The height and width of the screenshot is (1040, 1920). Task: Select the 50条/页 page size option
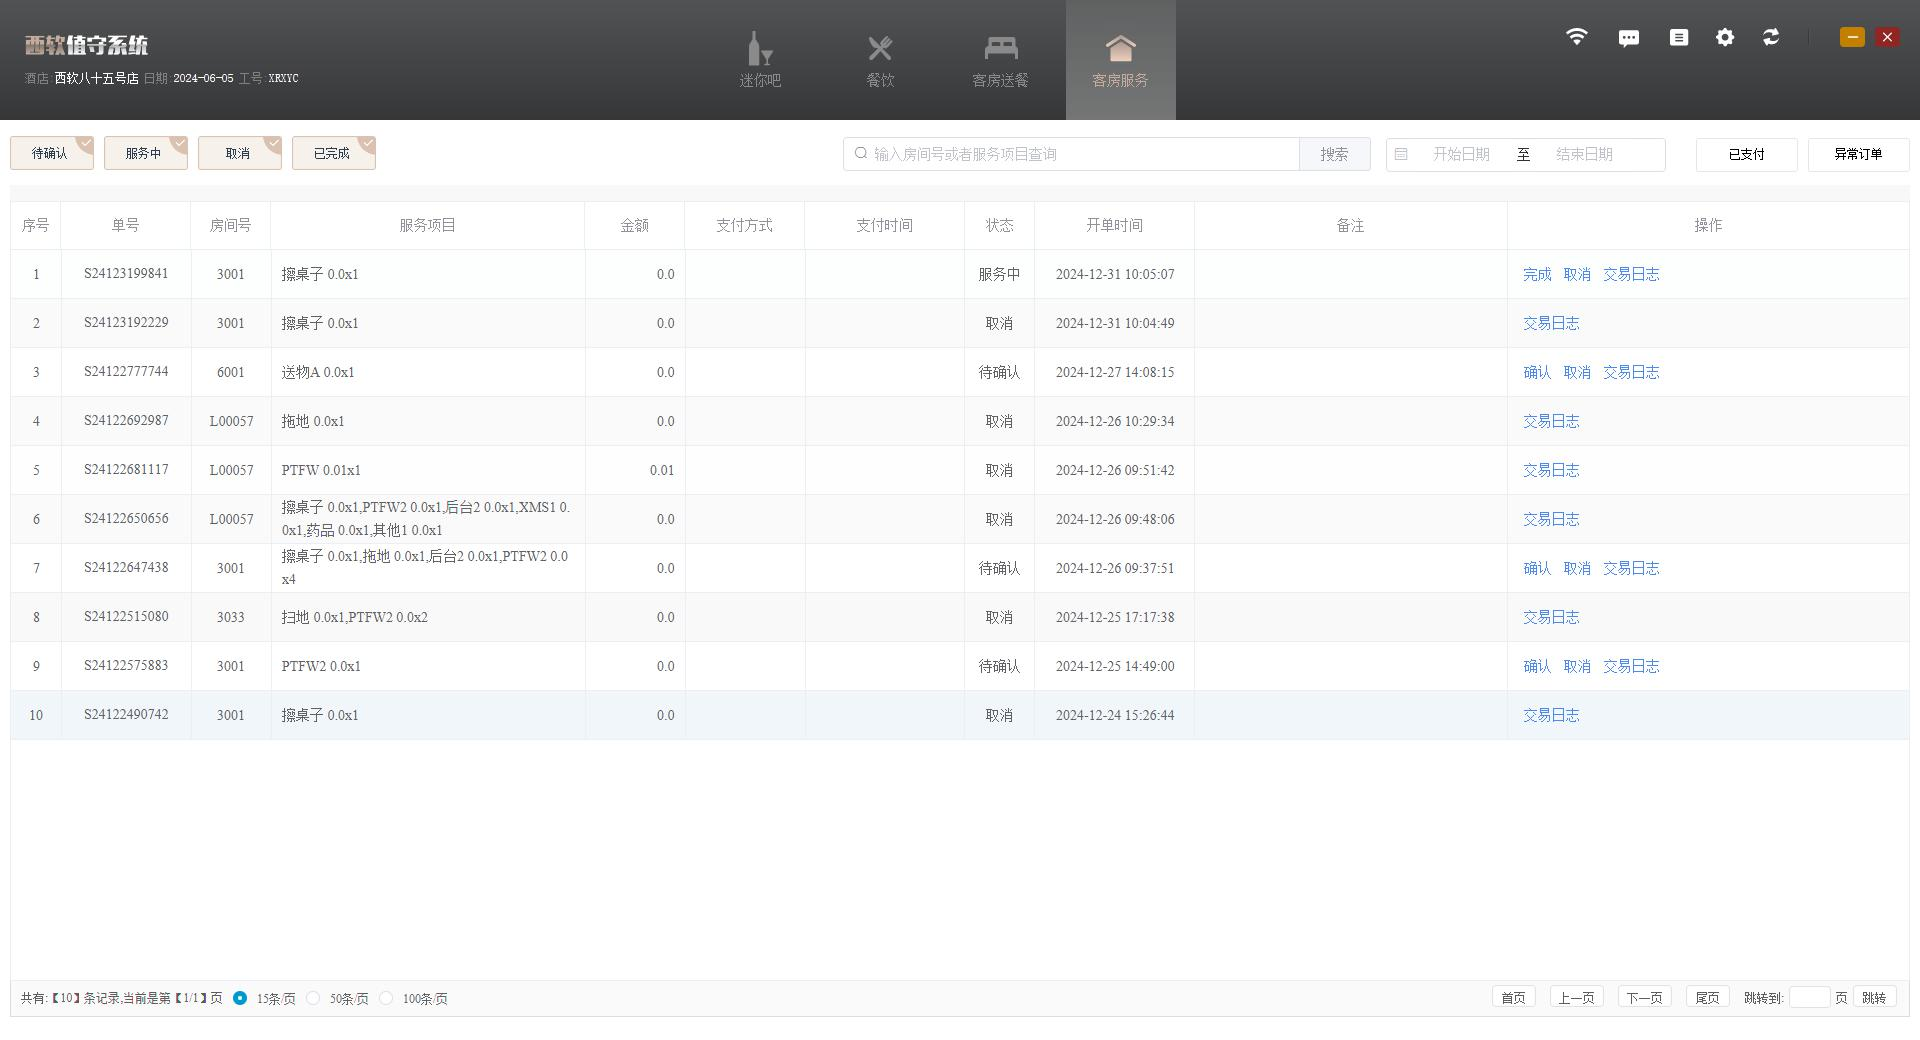(x=314, y=998)
